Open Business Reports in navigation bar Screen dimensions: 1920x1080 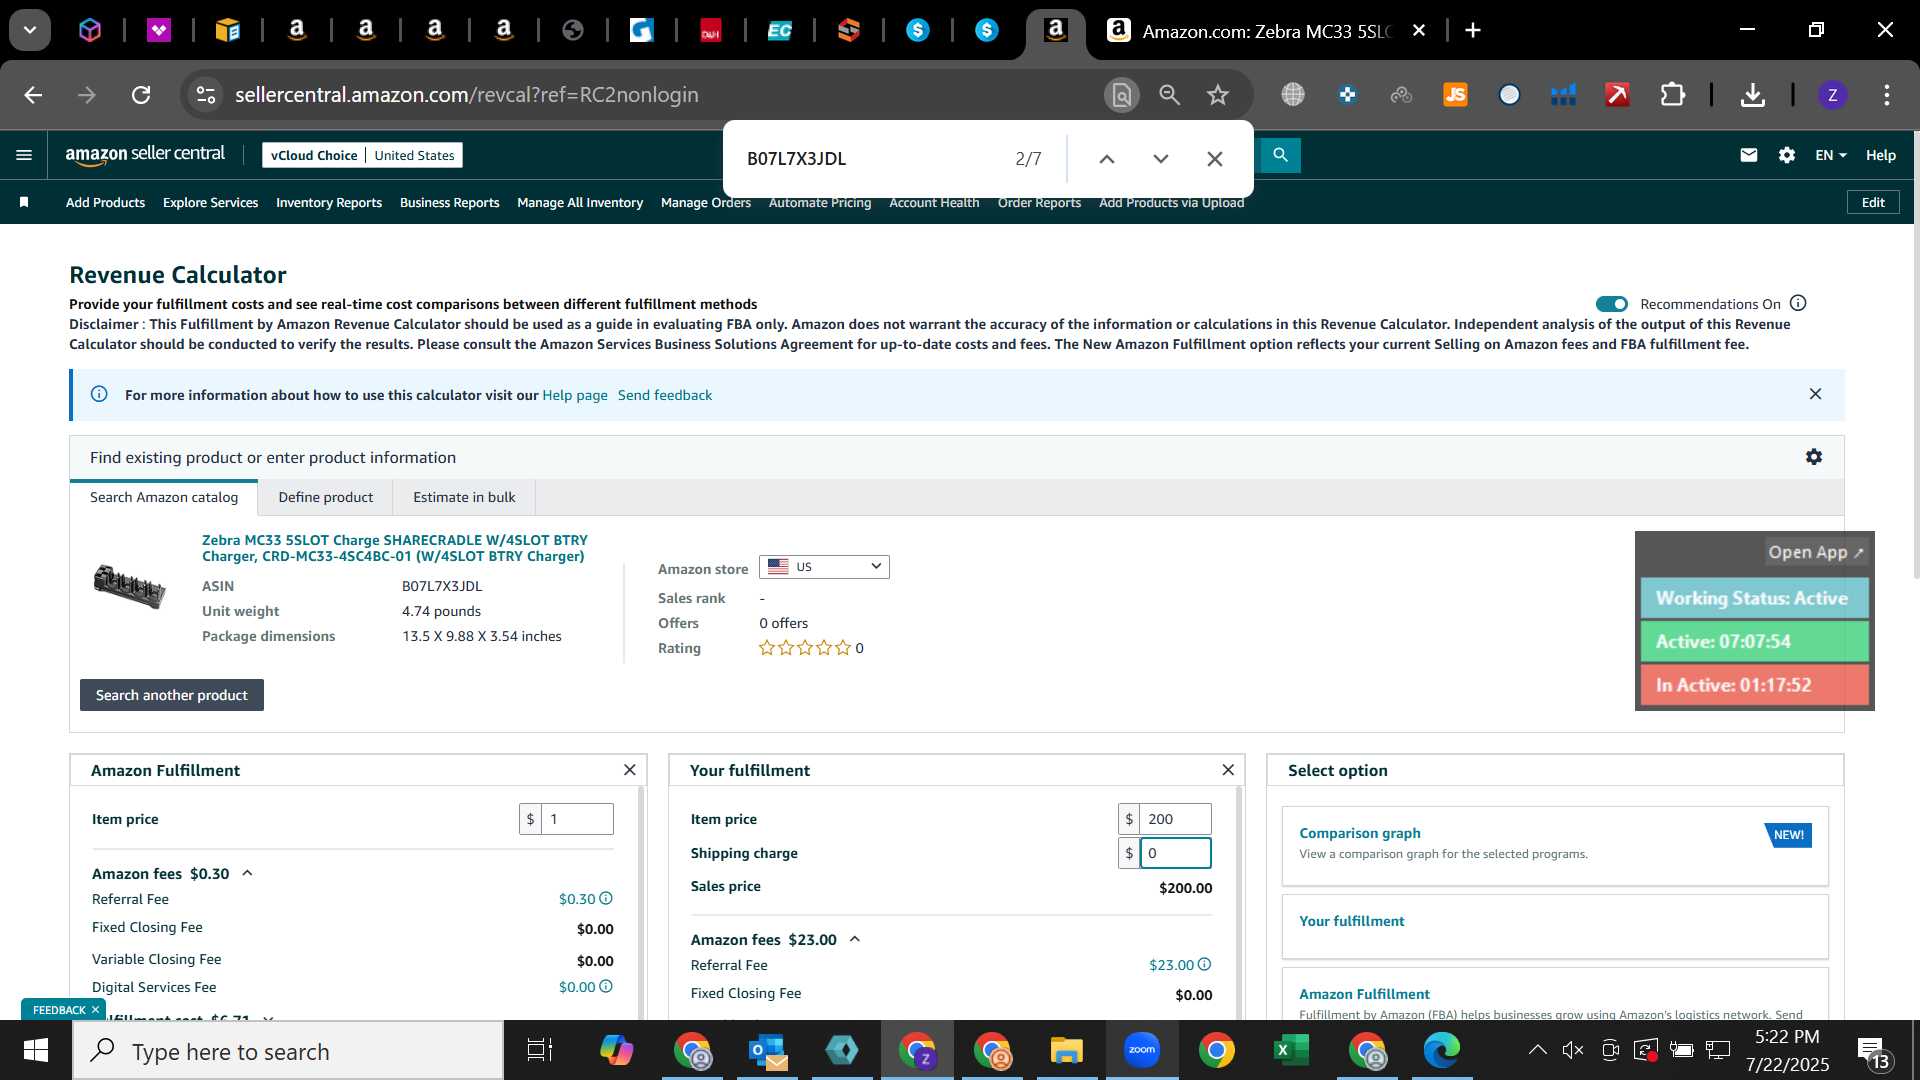pos(449,202)
